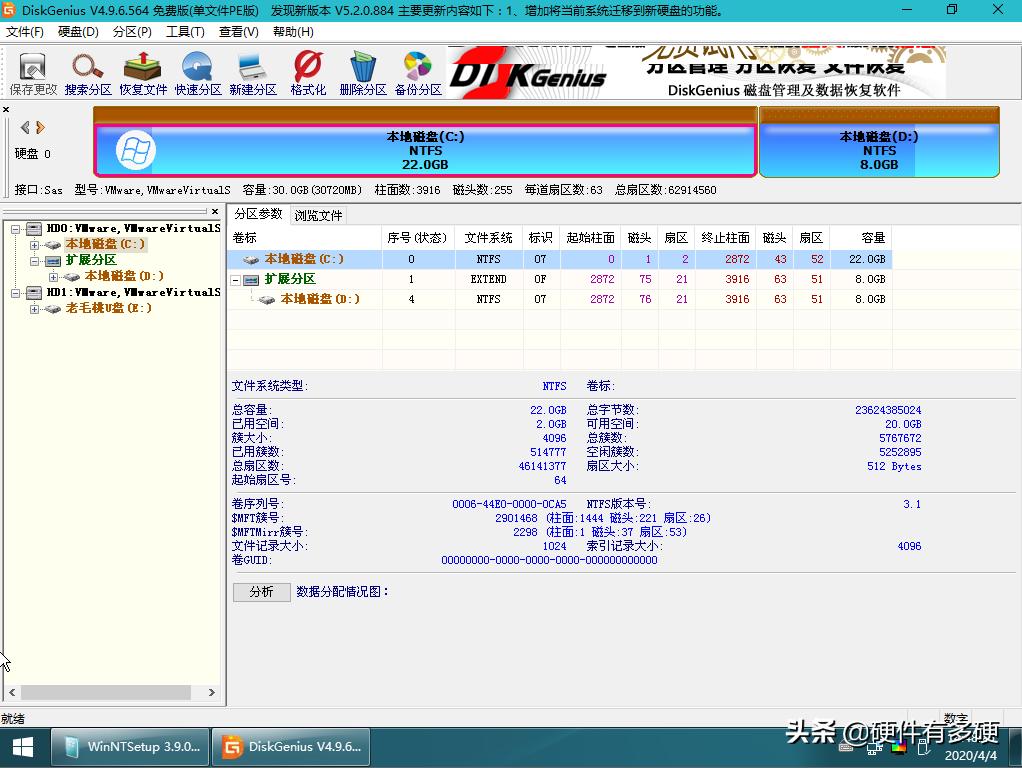Open the Windows Start menu
The height and width of the screenshot is (768, 1022).
(x=20, y=746)
